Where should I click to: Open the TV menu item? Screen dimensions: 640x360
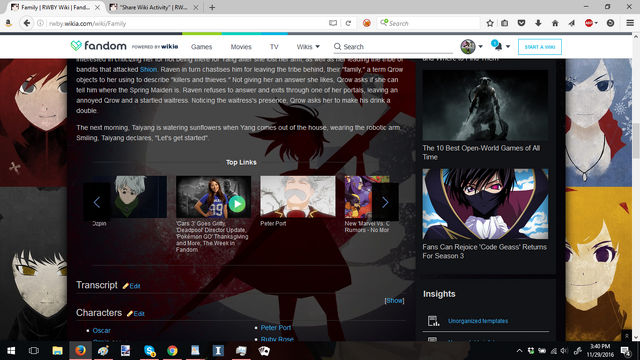click(x=274, y=47)
